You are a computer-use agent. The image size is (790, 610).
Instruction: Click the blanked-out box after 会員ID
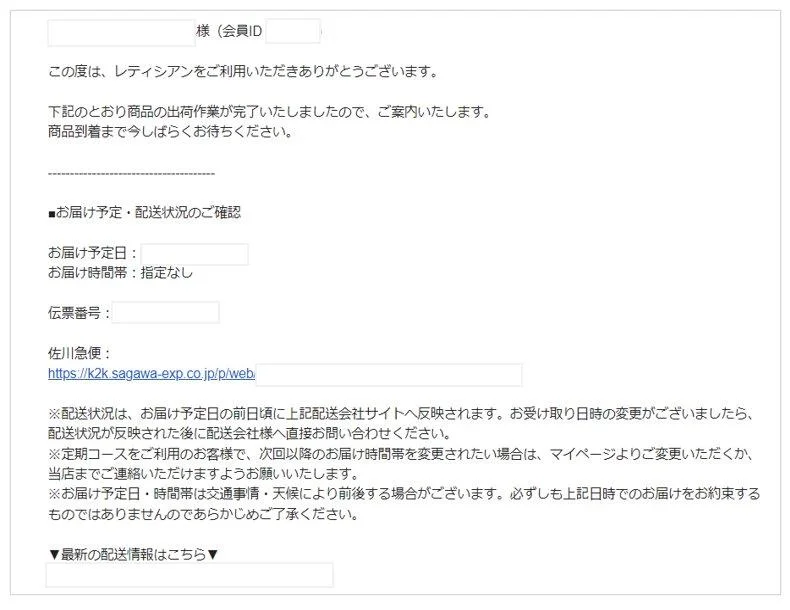tap(293, 31)
